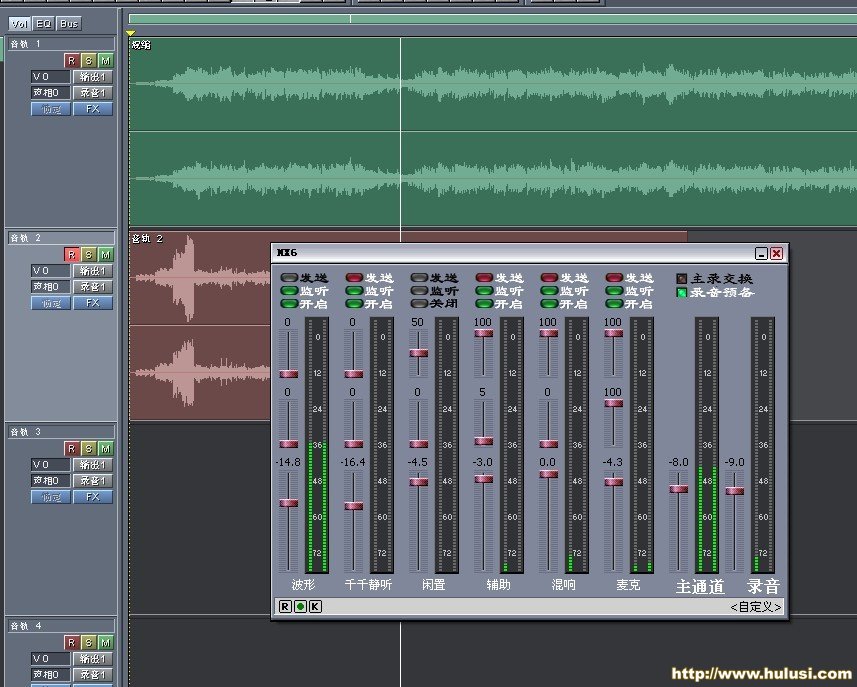This screenshot has width=857, height=687.
Task: Click the green display range bar above tracks
Action: pos(492,19)
